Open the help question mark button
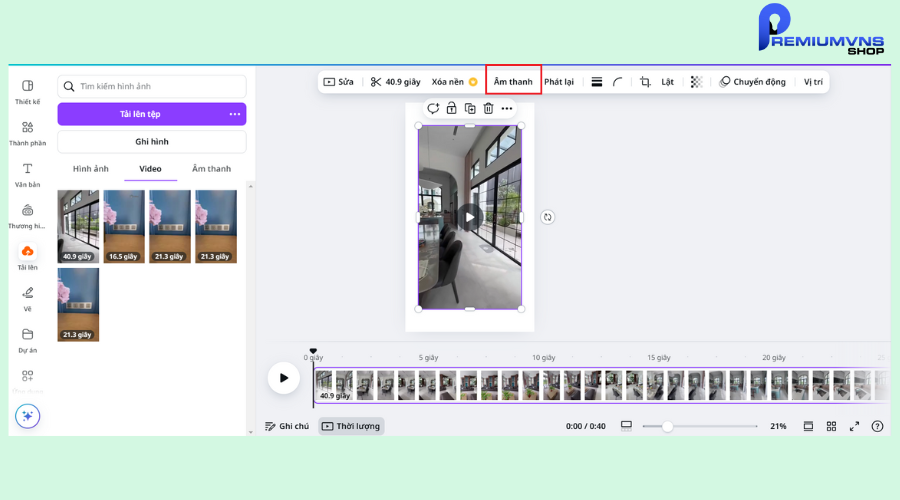Screen dimensions: 900x500 877,426
